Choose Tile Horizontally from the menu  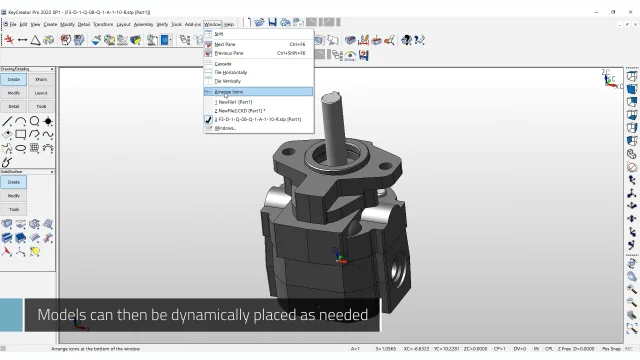pos(259,72)
